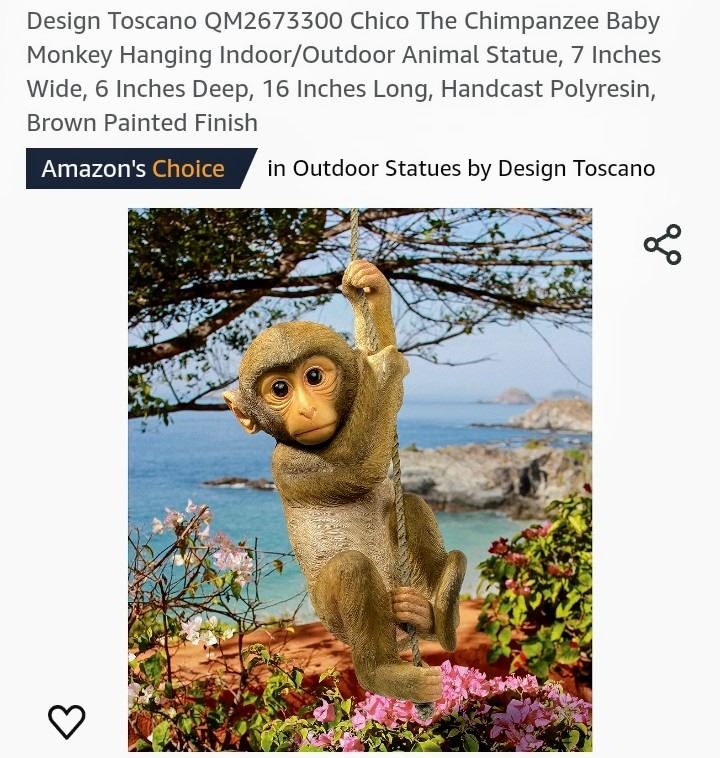
Task: Tap the word Amazon's in the badge
Action: (93, 169)
